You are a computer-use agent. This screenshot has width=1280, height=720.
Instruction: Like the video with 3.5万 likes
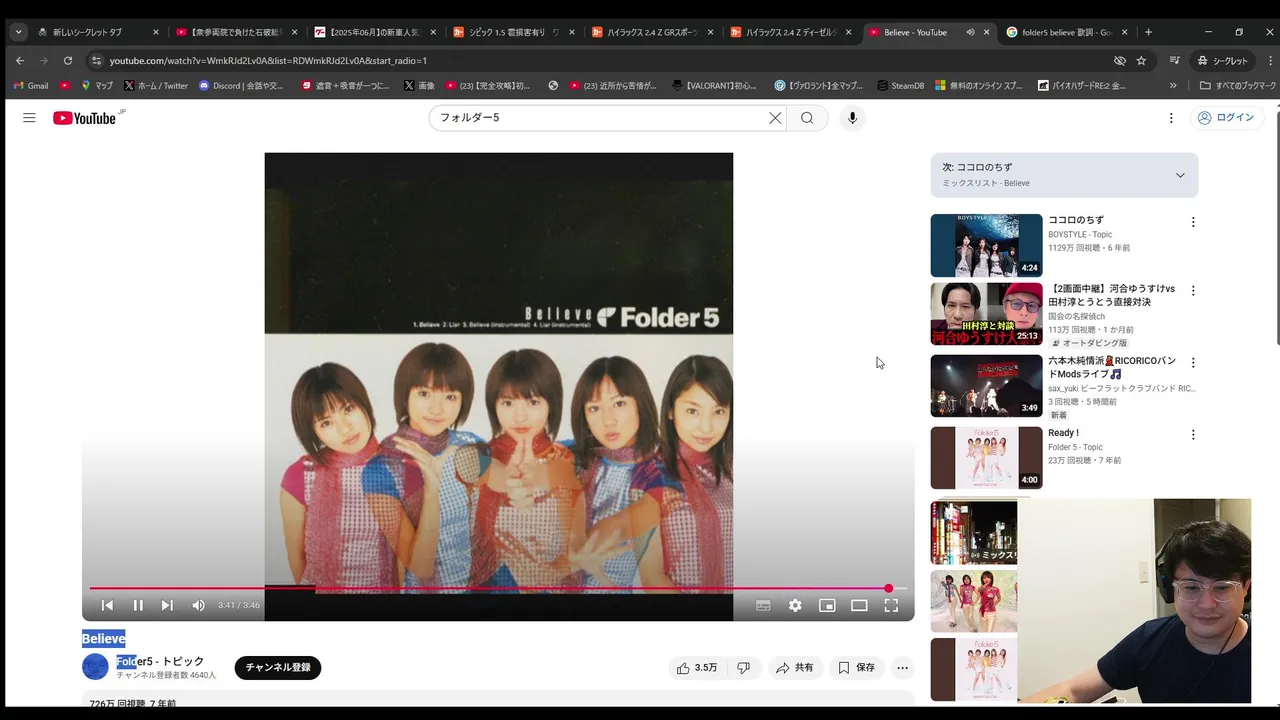(697, 667)
